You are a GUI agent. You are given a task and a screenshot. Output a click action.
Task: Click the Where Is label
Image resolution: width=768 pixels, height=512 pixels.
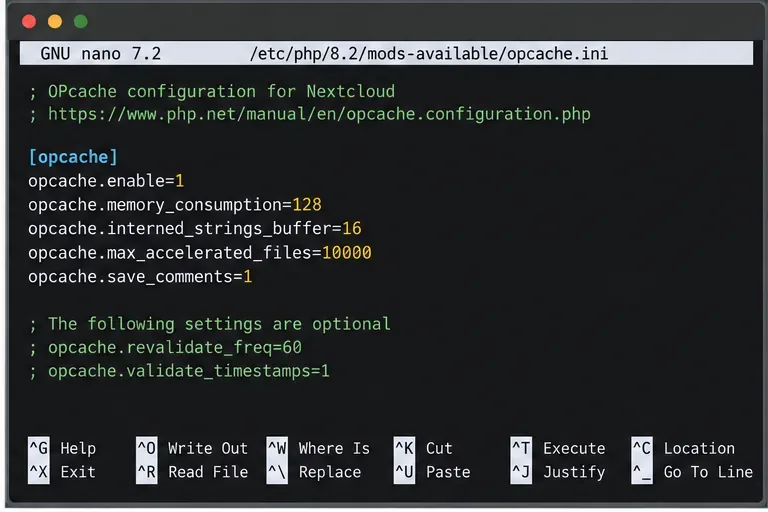point(335,448)
